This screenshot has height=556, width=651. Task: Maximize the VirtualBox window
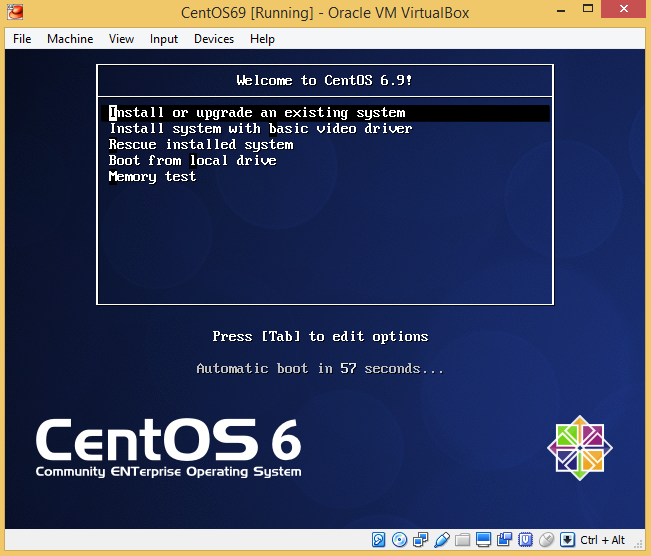[x=588, y=9]
